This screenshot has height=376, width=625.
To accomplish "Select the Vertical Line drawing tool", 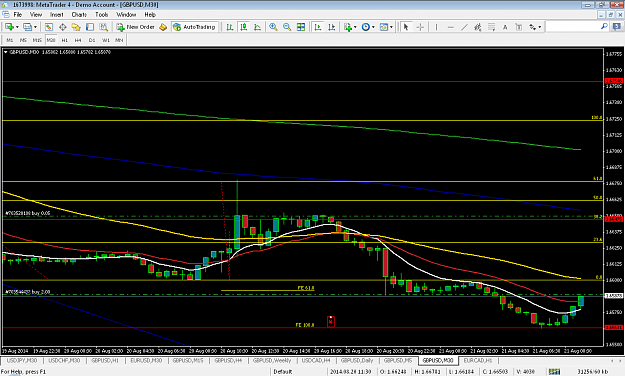I will pyautogui.click(x=436, y=27).
